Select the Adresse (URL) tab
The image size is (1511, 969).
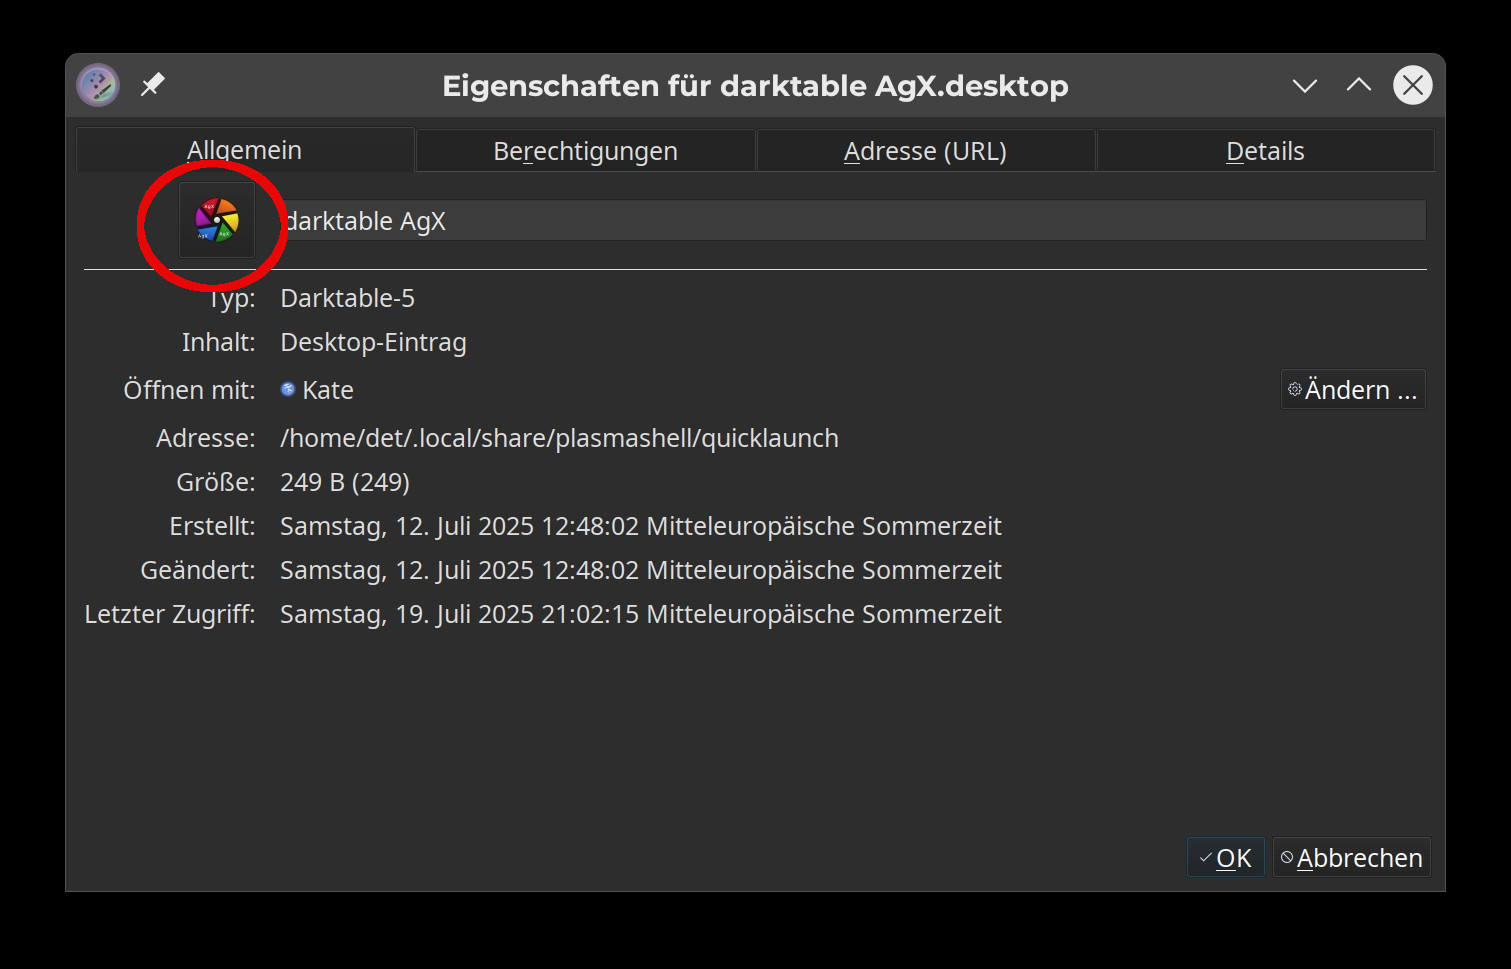pos(925,151)
